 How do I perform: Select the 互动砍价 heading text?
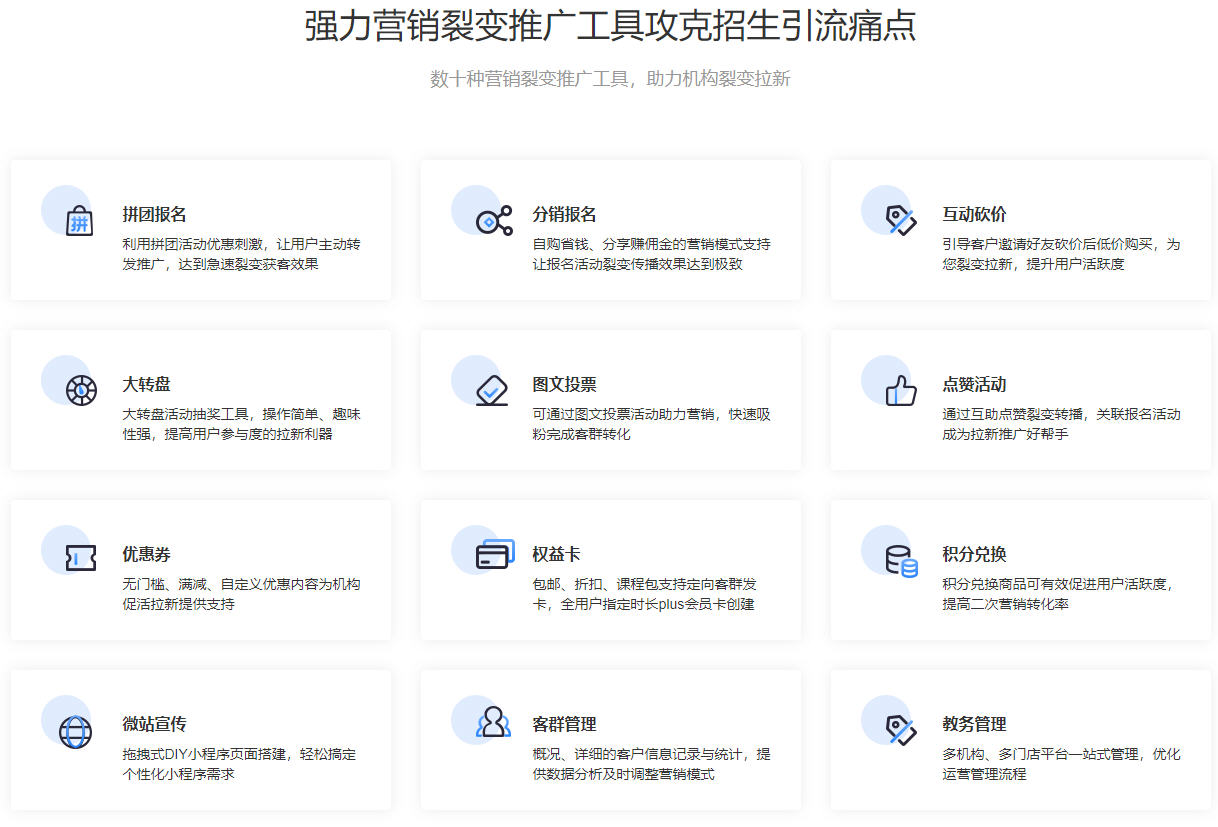point(974,215)
